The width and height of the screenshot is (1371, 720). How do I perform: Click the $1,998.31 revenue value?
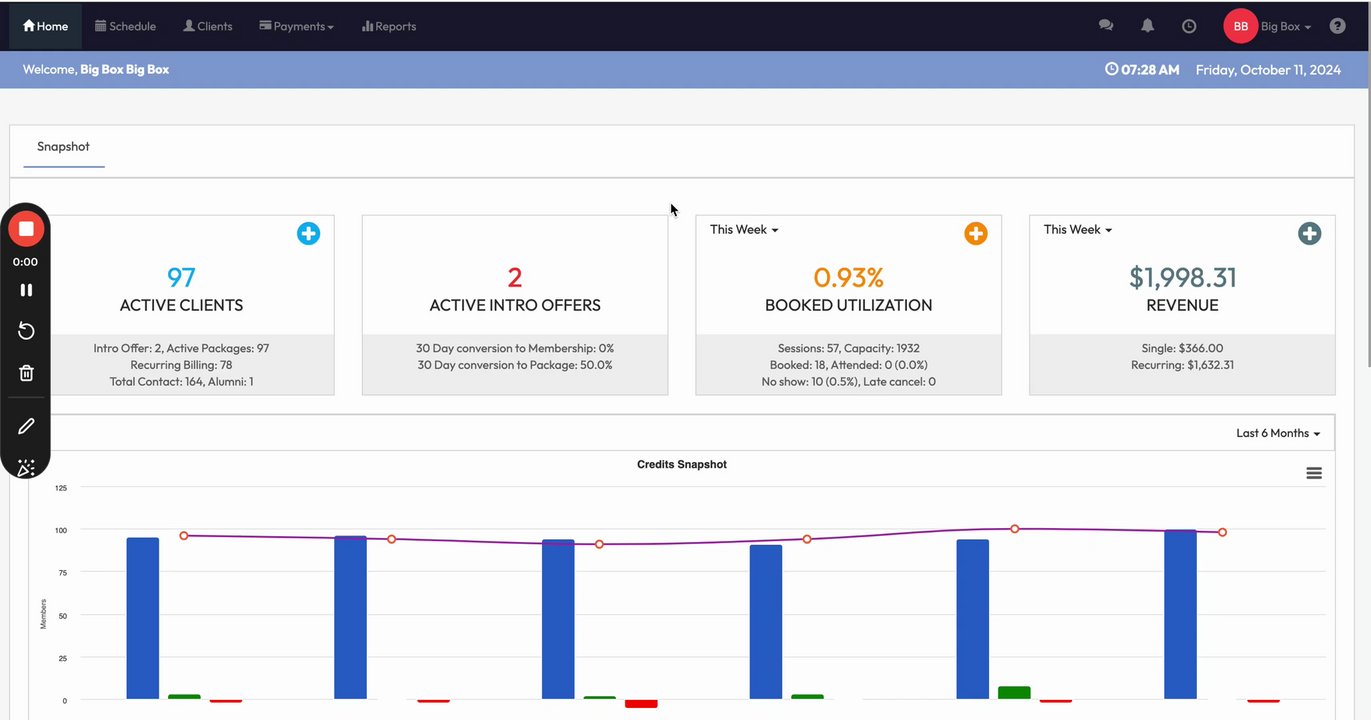1182,277
